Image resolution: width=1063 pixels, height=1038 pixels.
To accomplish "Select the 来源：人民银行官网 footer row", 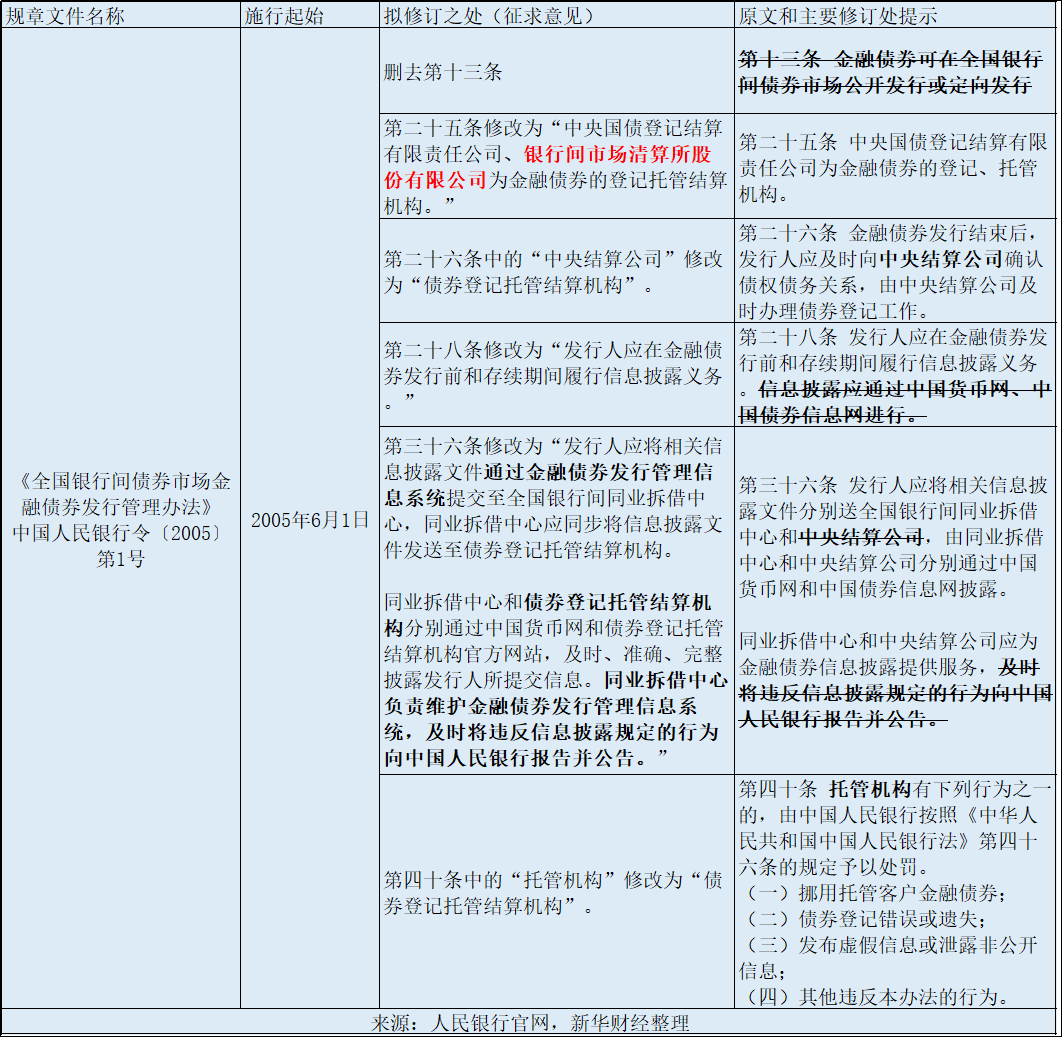I will 530,1023.
